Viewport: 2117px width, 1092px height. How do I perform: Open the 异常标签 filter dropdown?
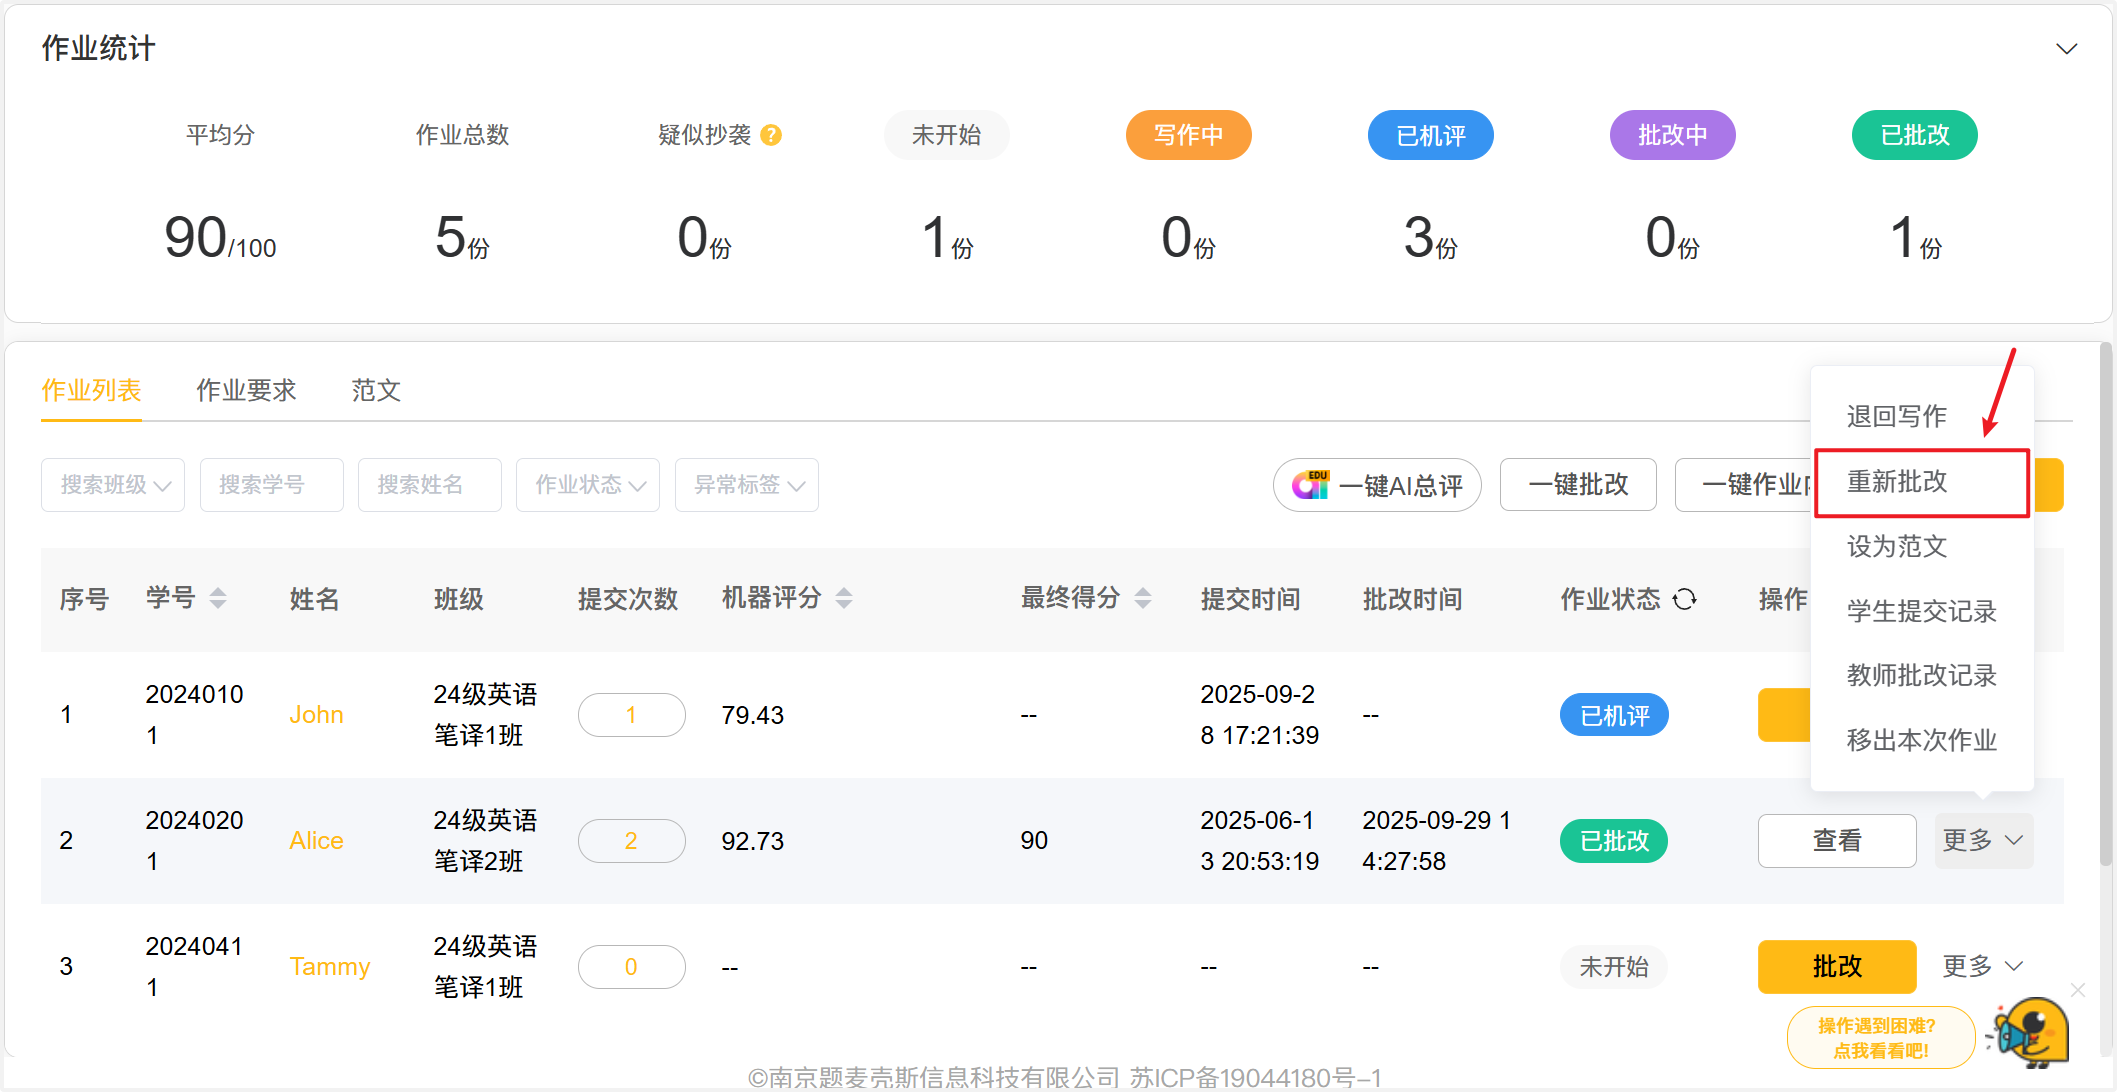click(x=747, y=485)
